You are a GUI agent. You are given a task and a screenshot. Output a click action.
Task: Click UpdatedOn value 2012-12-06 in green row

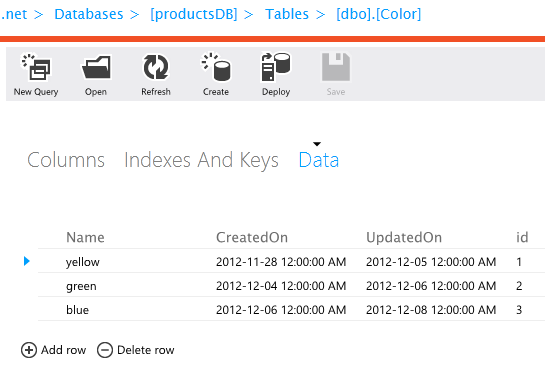coord(431,285)
